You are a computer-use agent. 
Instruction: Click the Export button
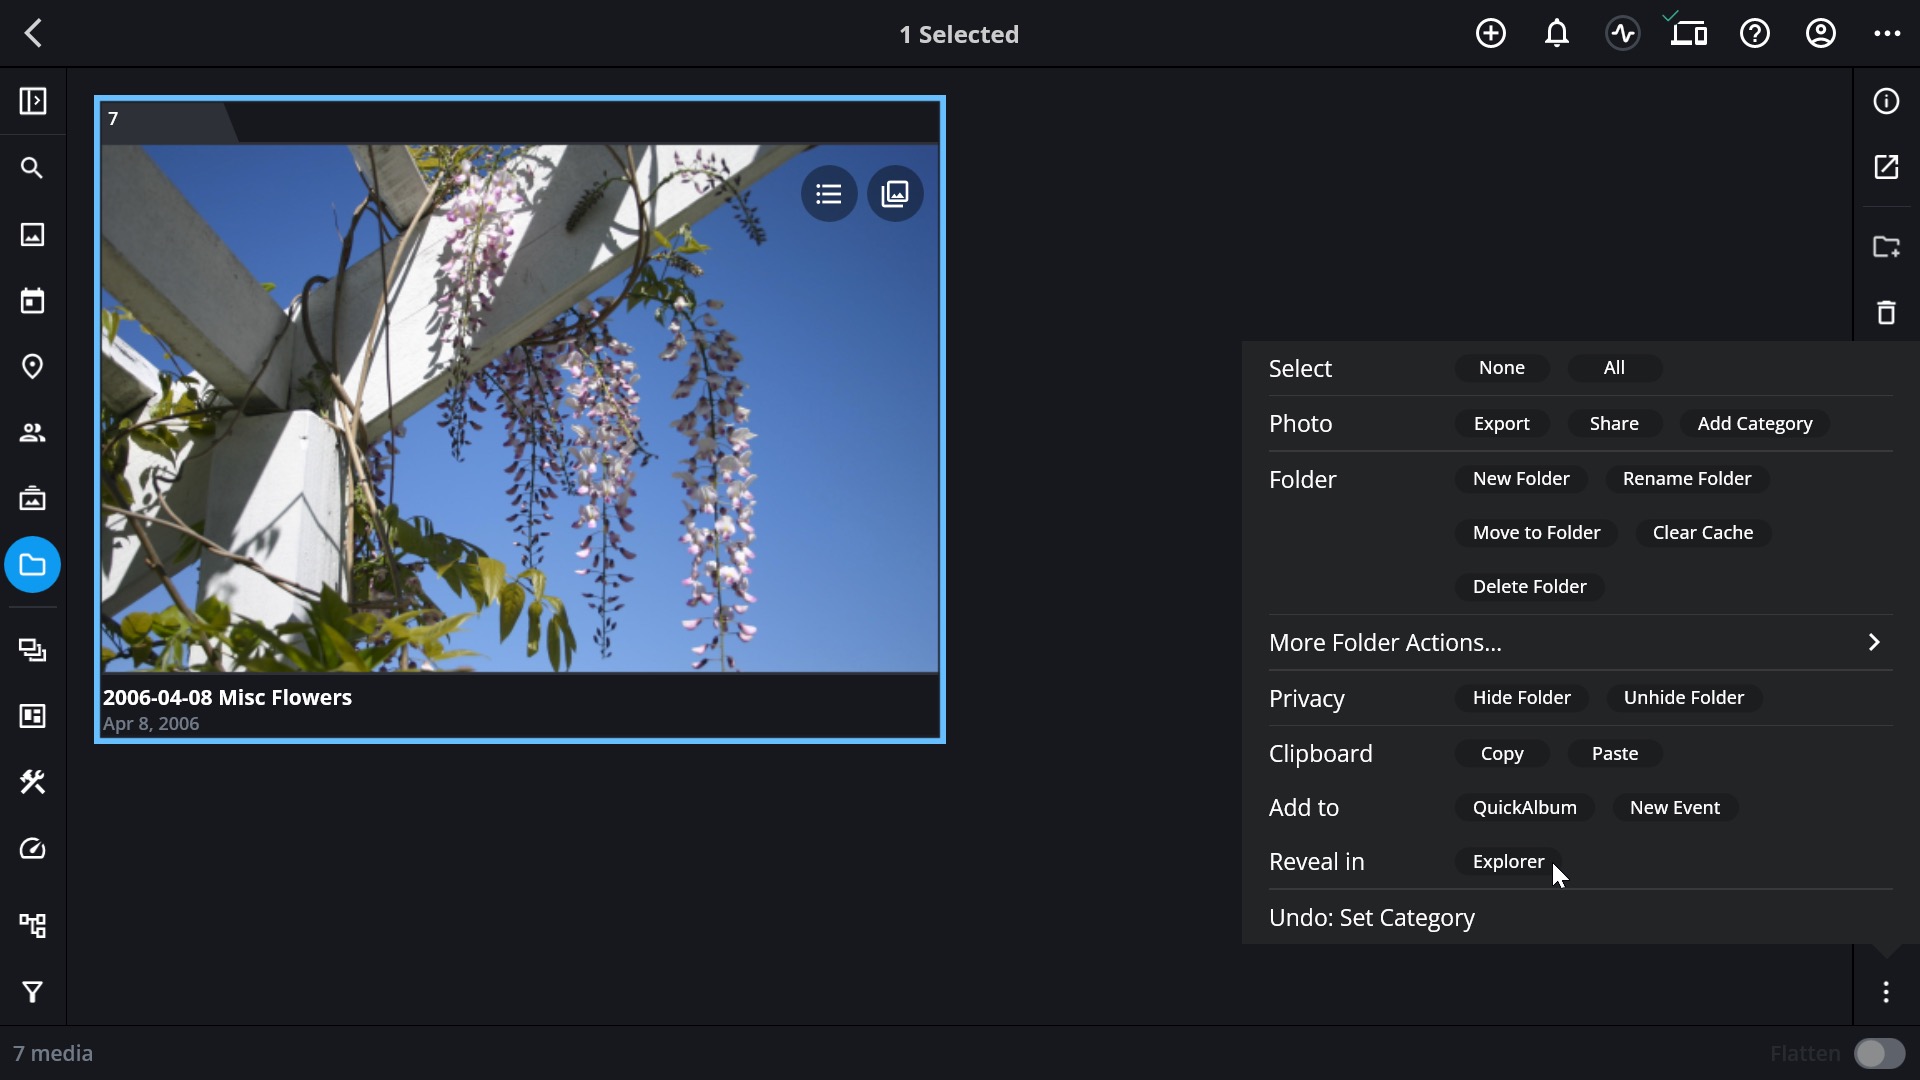[x=1501, y=423]
